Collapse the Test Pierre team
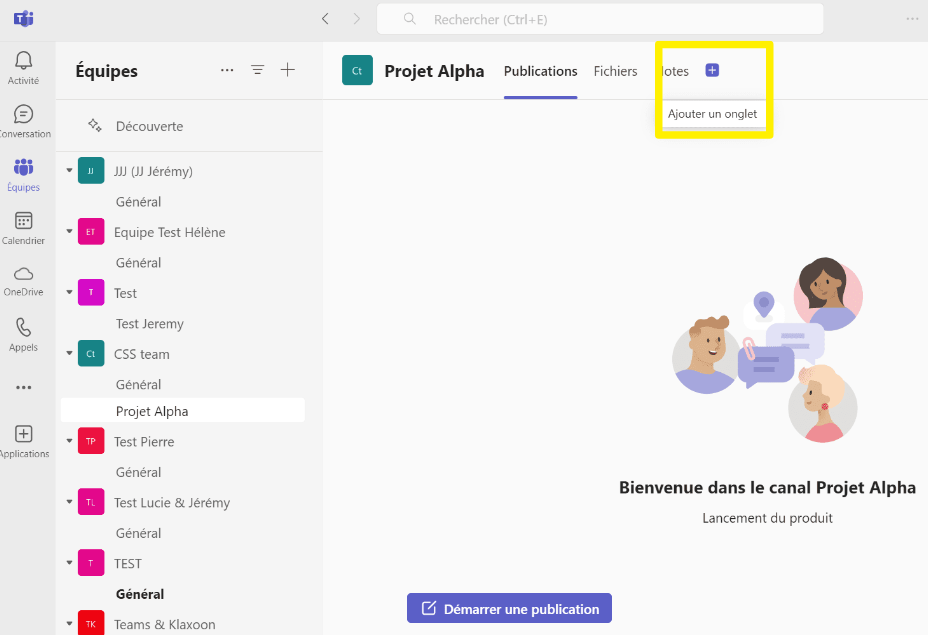The height and width of the screenshot is (635, 928). pyautogui.click(x=69, y=442)
